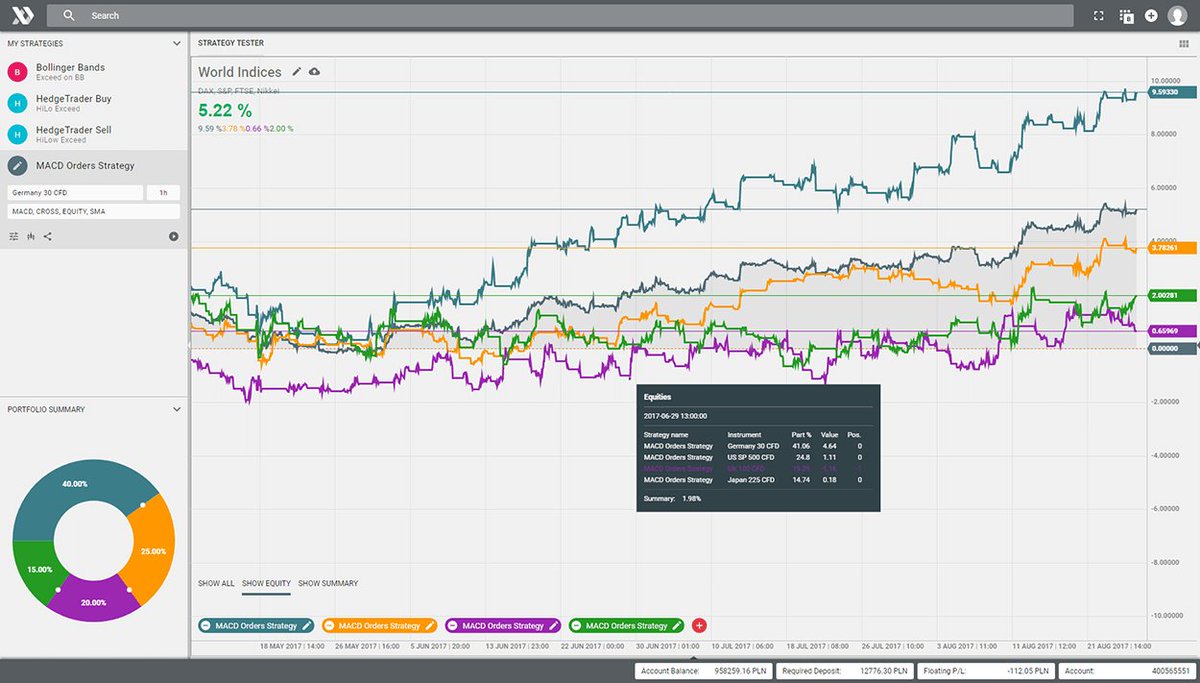
Task: Remove the purple MACD Orders Strategy chip minus
Action: pos(453,626)
